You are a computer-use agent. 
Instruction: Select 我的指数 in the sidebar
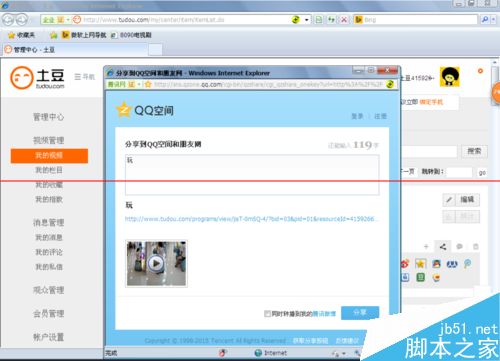tap(49, 199)
